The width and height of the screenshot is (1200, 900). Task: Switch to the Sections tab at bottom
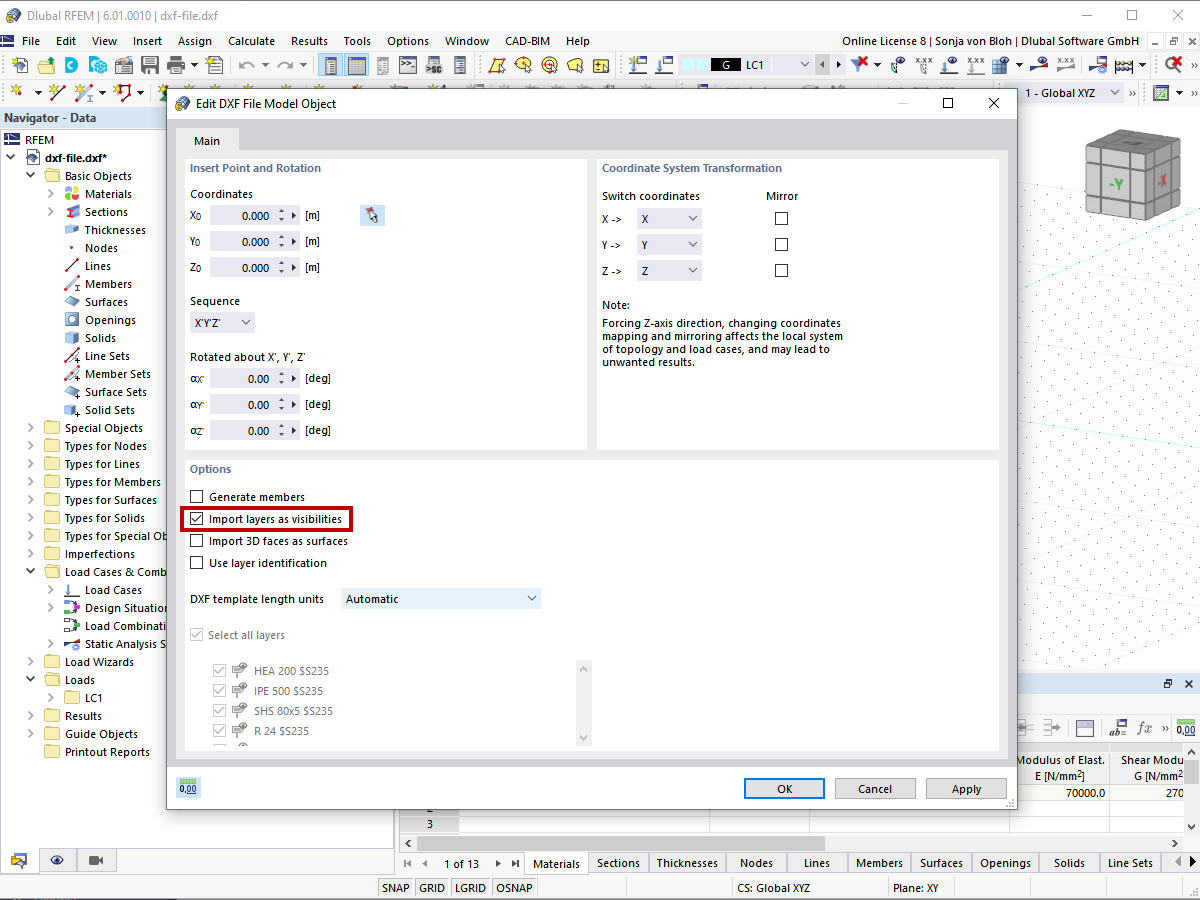618,862
